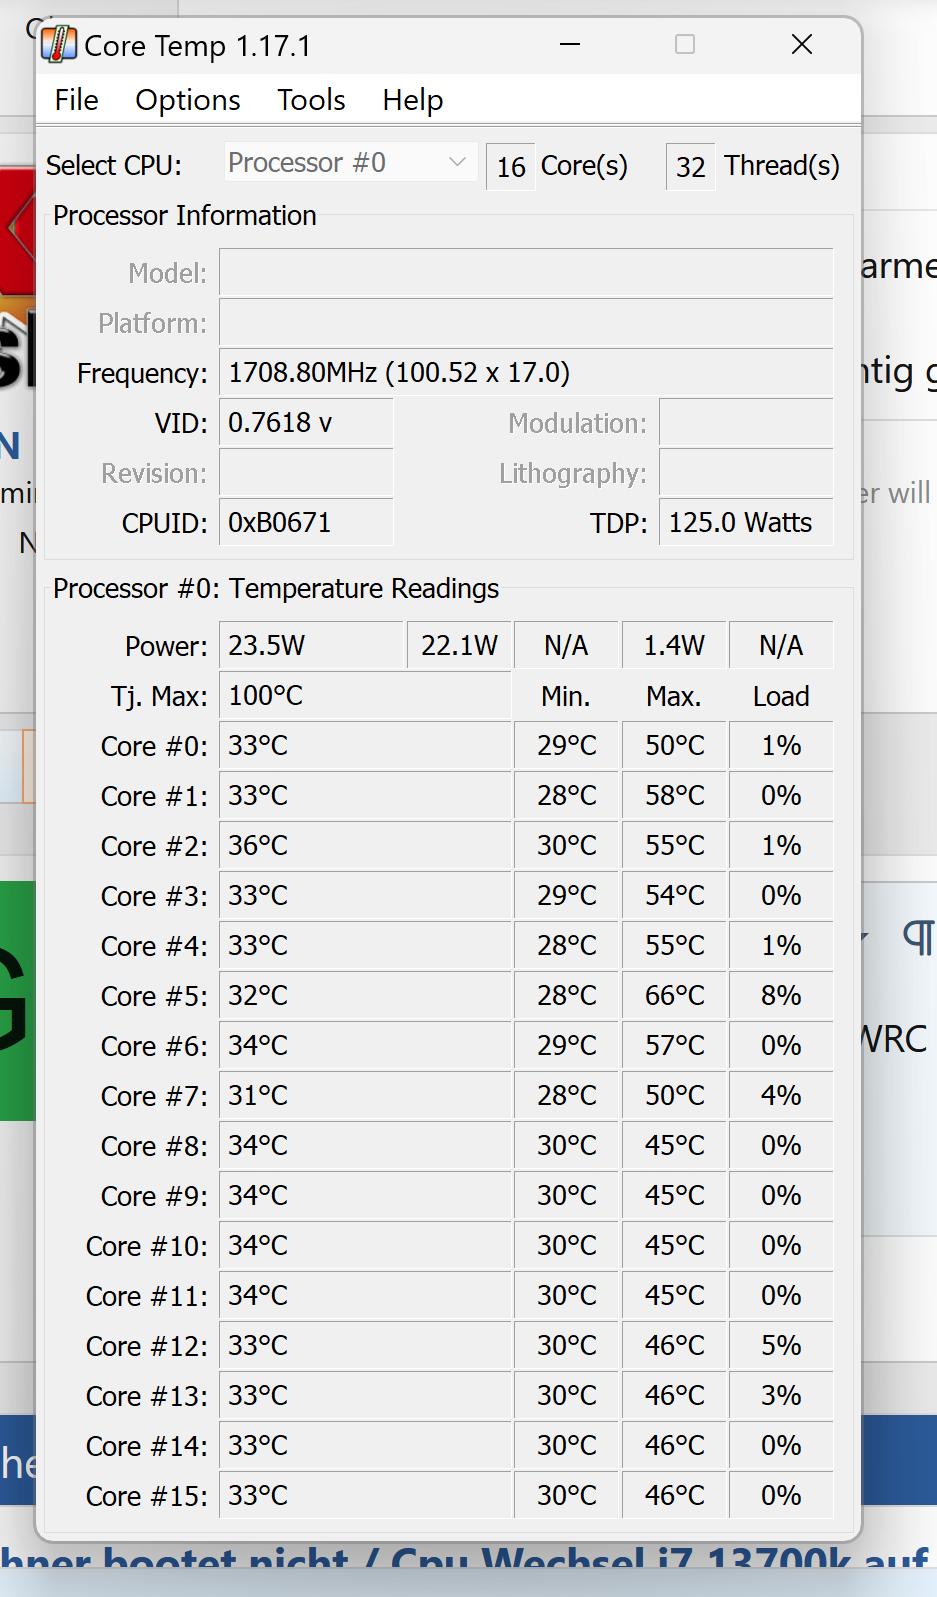Select Core #3 max temperature 54°C
This screenshot has width=937, height=1597.
point(674,896)
